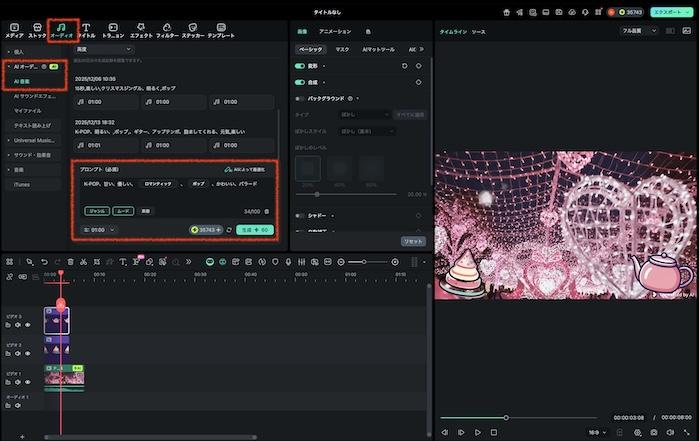Expand the サウンド・効果音 sidebar item
The height and width of the screenshot is (441, 699).
pos(8,155)
